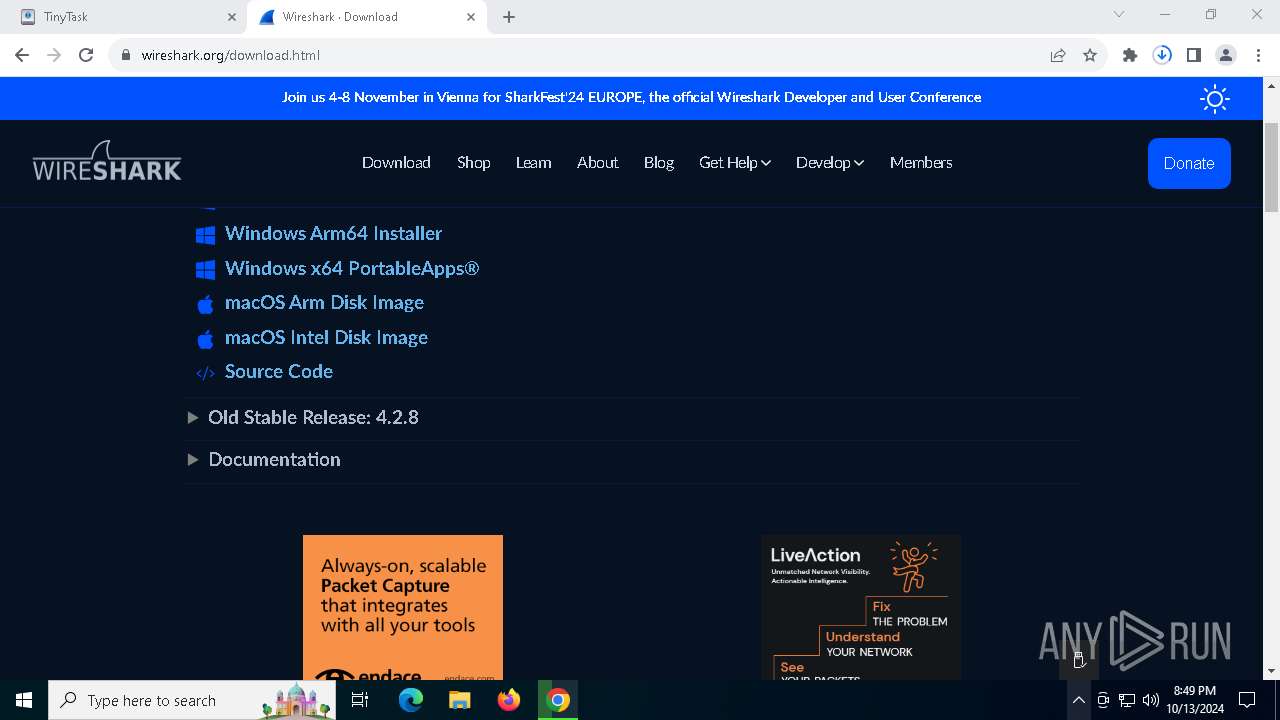Open Chrome downloads indicator
The height and width of the screenshot is (720, 1280).
pos(1162,55)
